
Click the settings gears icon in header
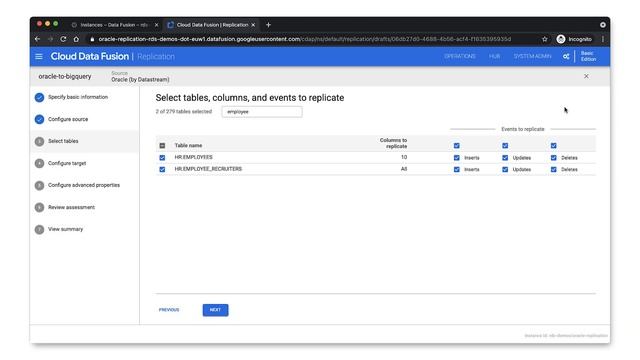(566, 56)
